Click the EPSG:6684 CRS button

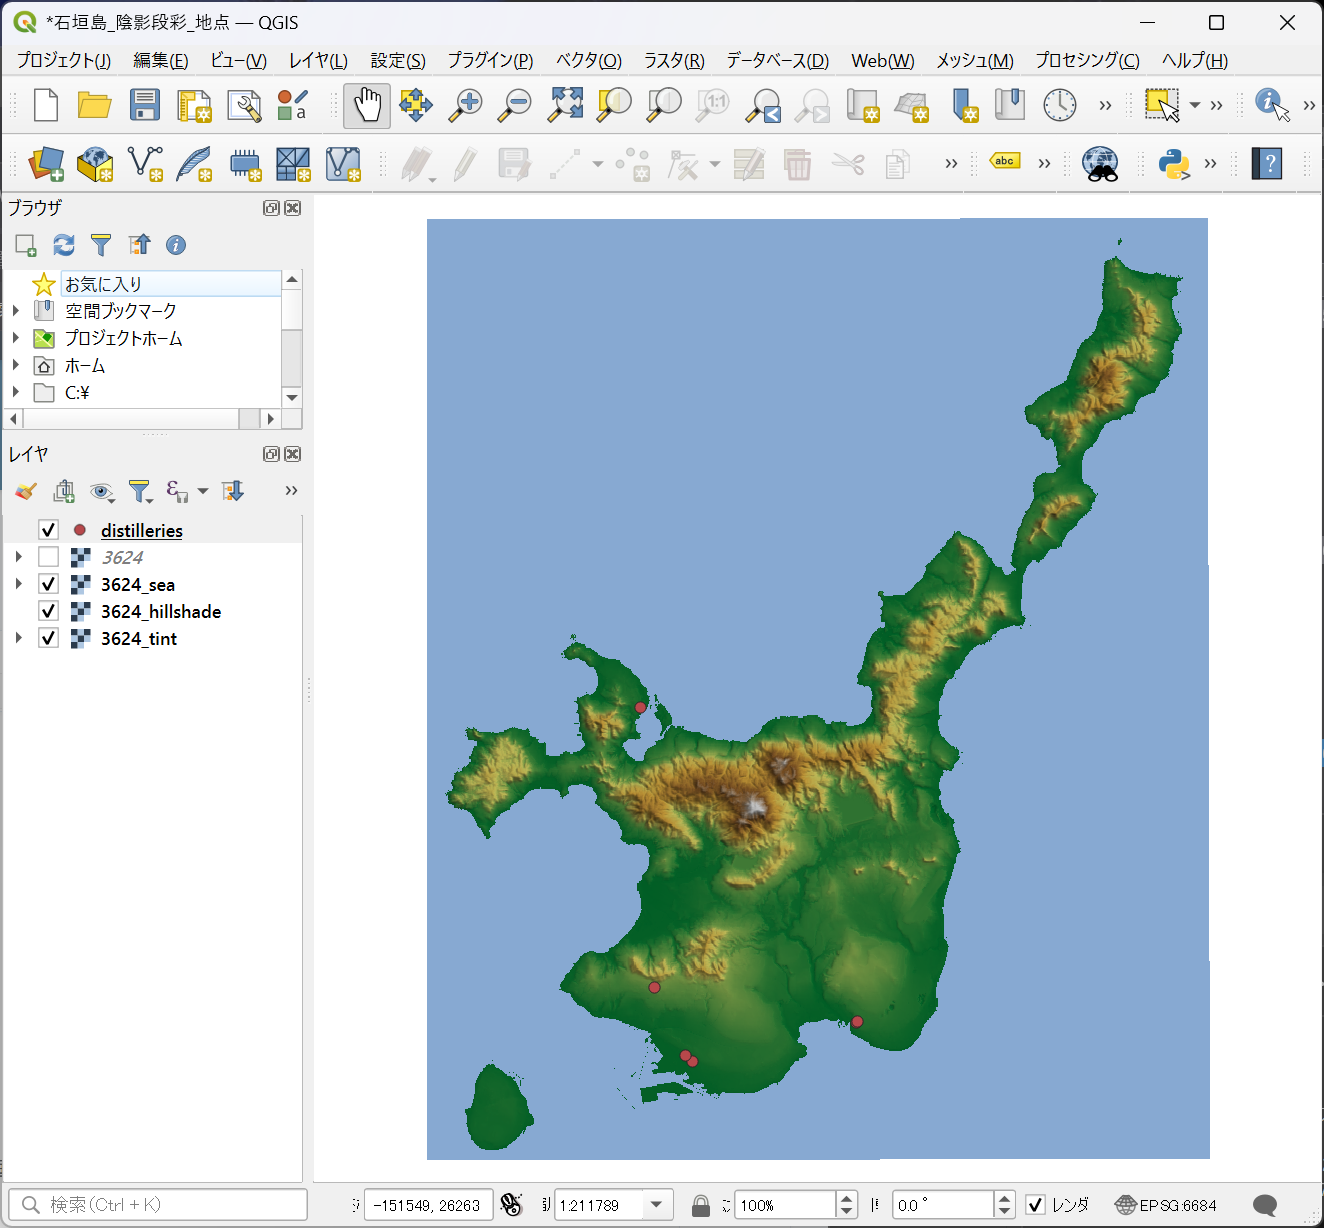pos(1166,1205)
